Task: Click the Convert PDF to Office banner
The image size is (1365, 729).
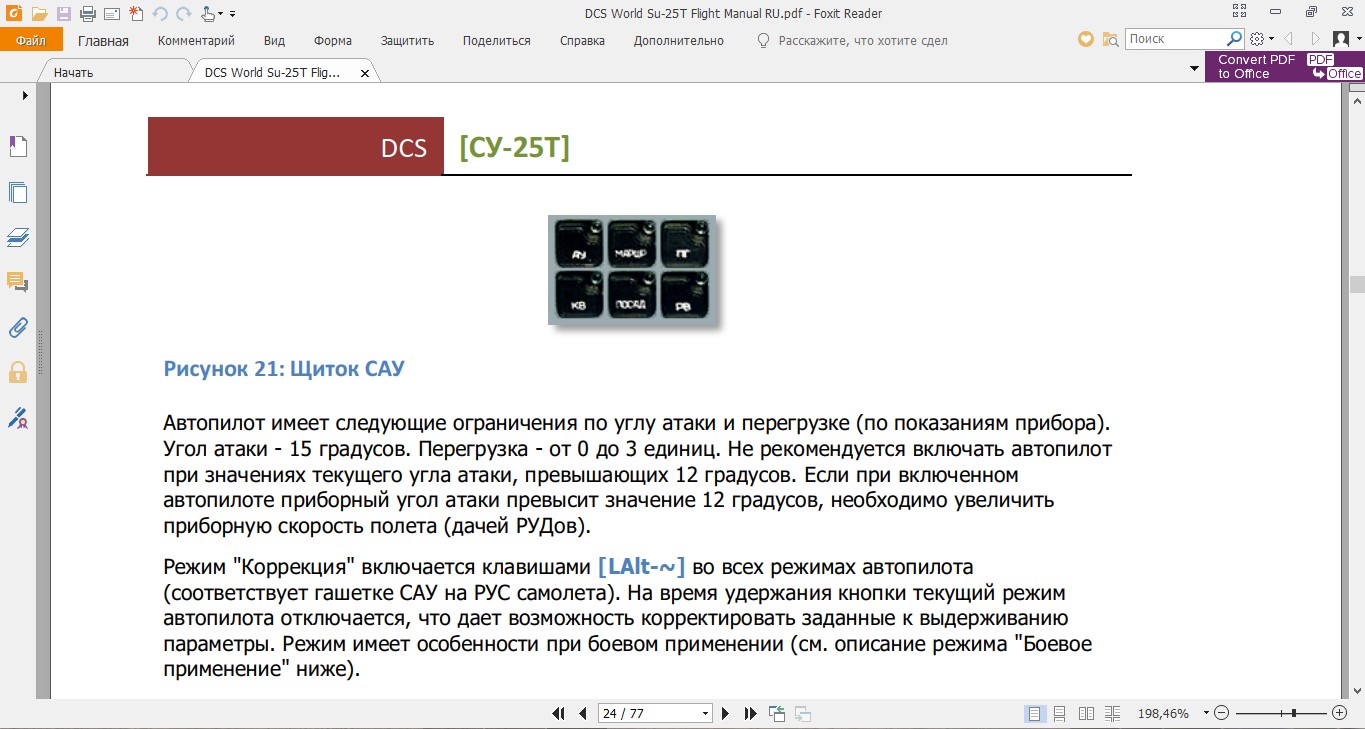Action: coord(1285,67)
